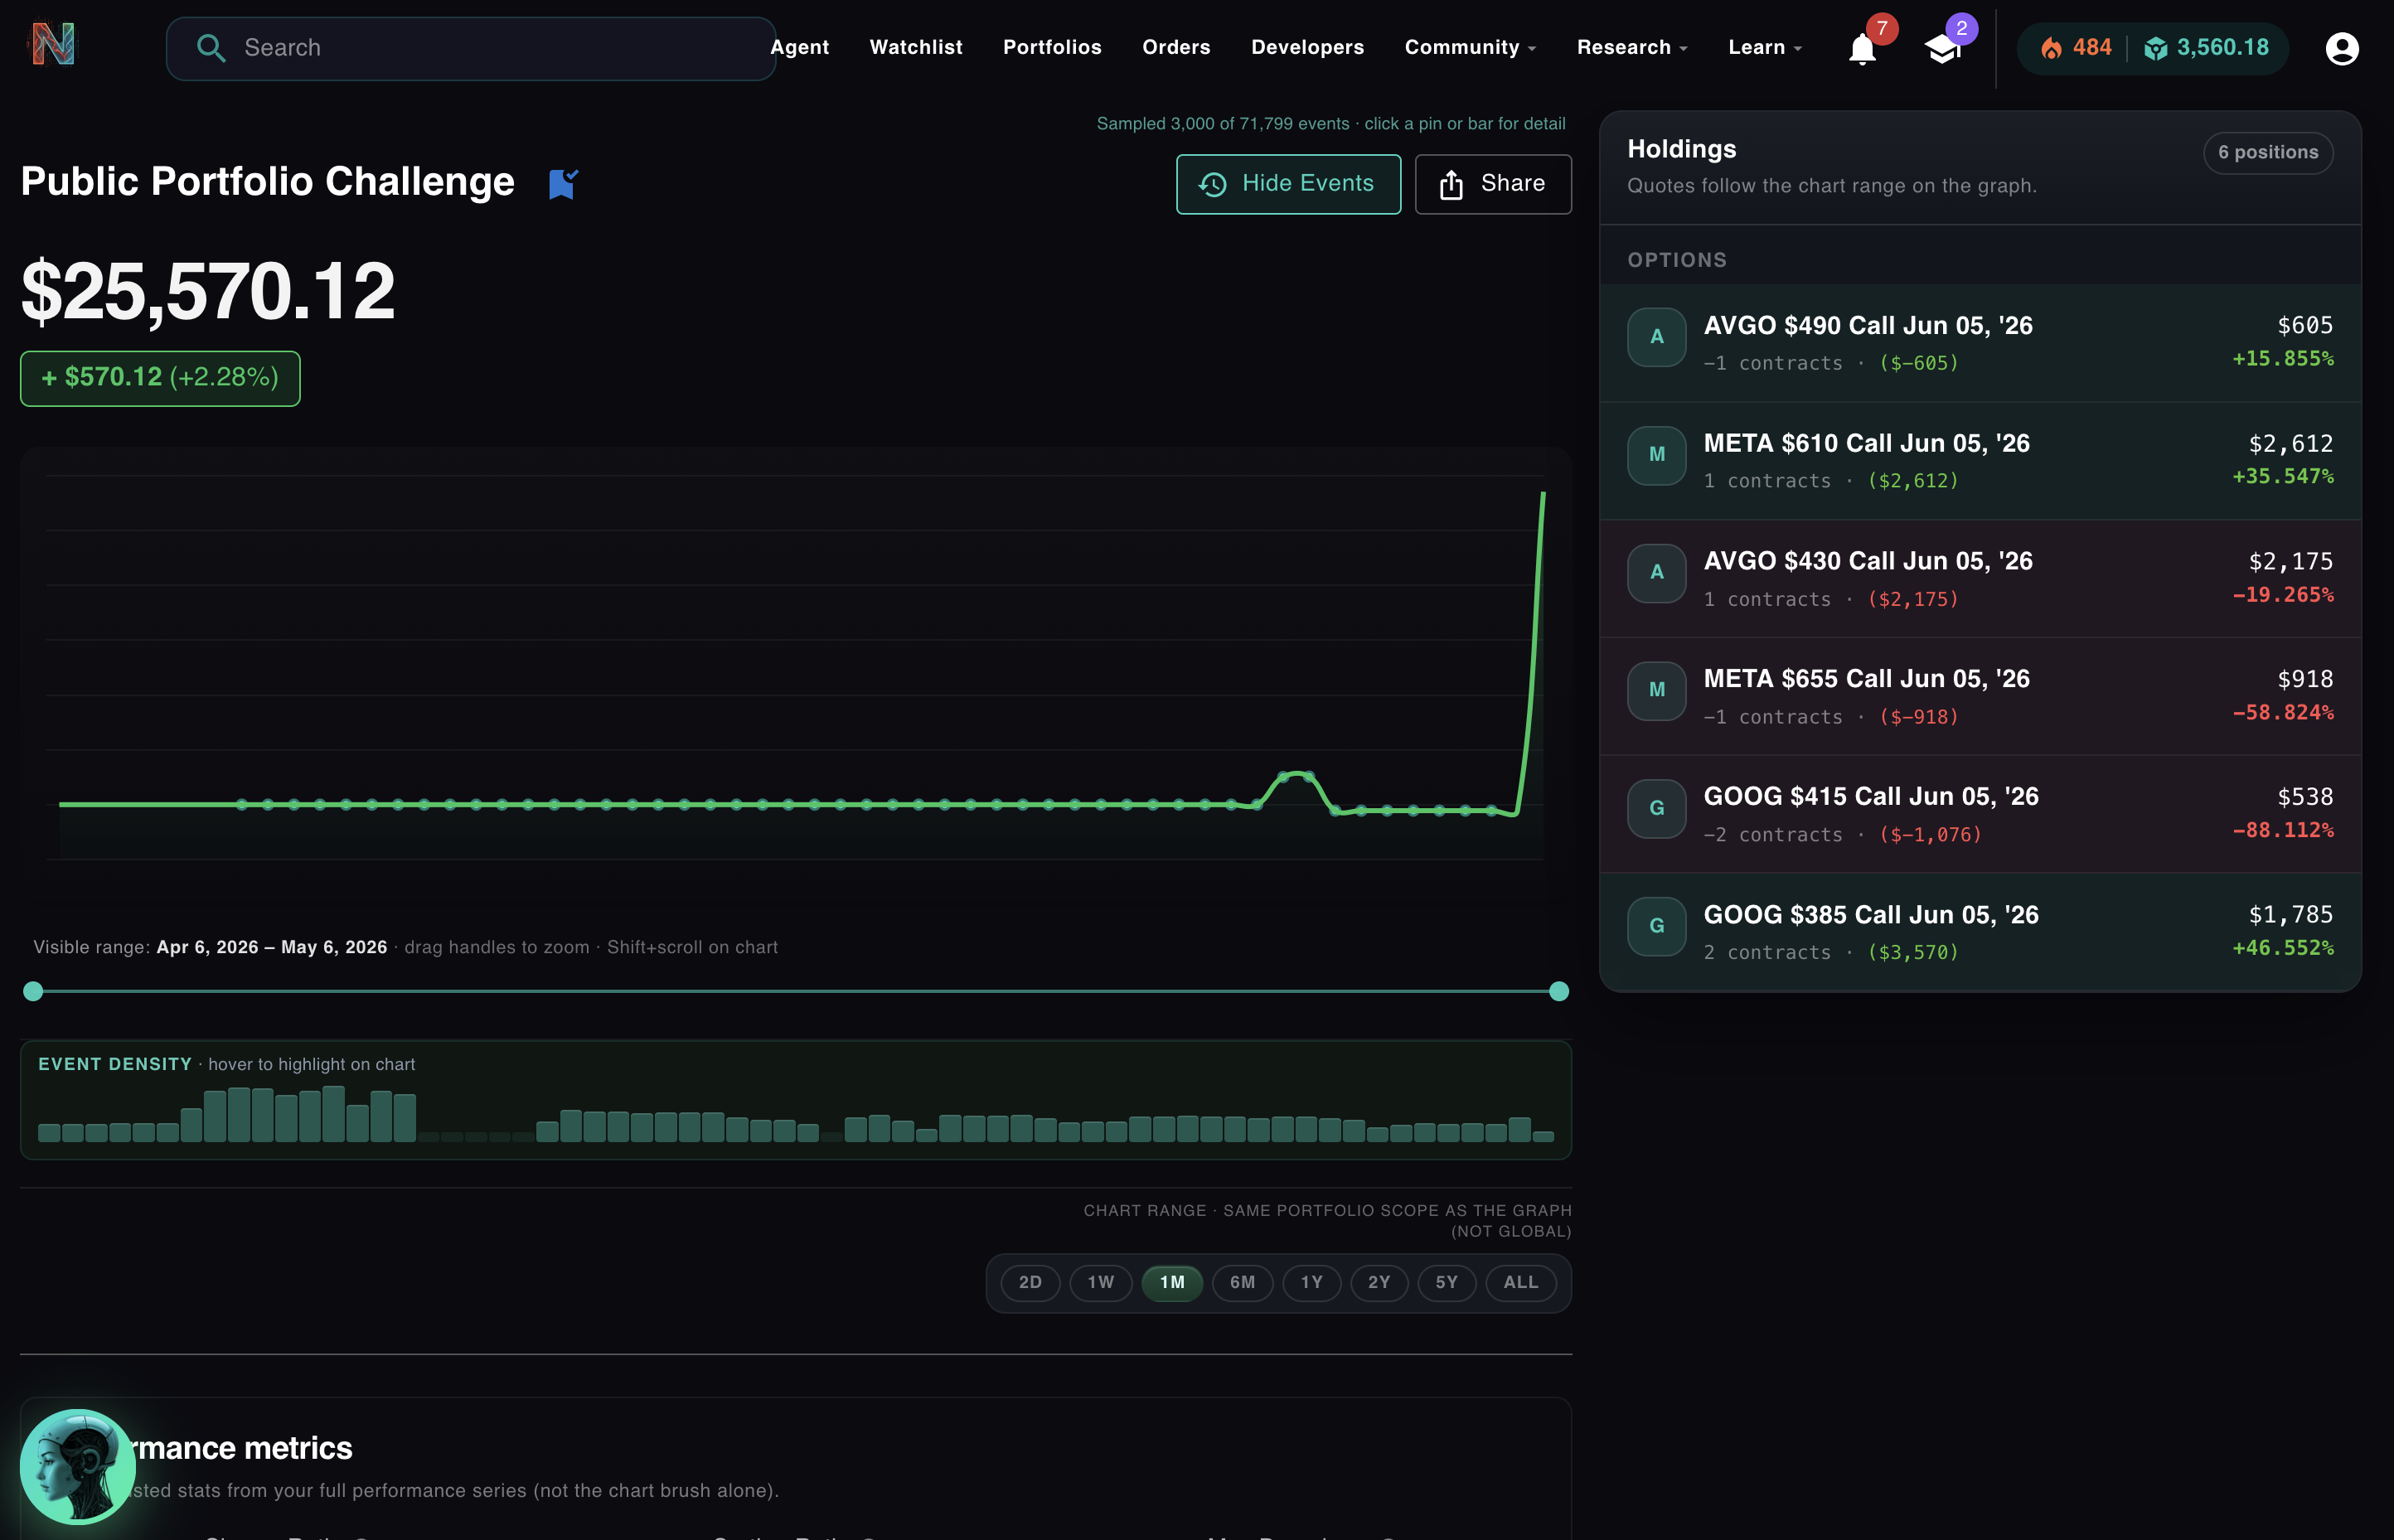Viewport: 2394px width, 1540px height.
Task: Open Portfolios in the navigation
Action: click(1052, 48)
